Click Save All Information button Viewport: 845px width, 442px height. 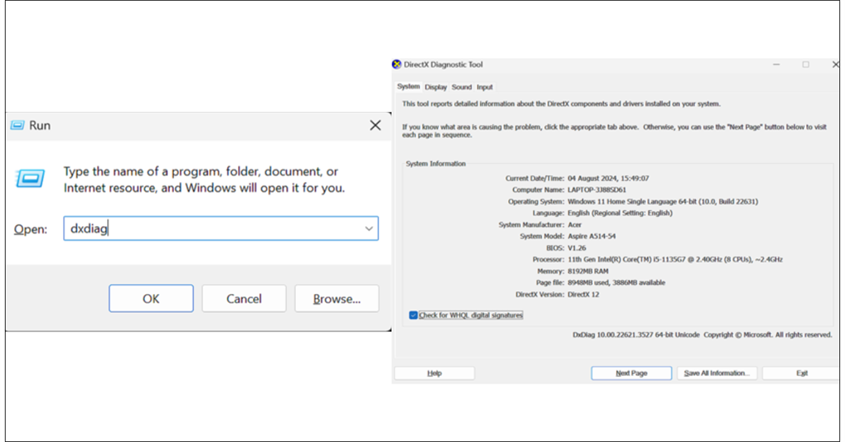(x=716, y=373)
